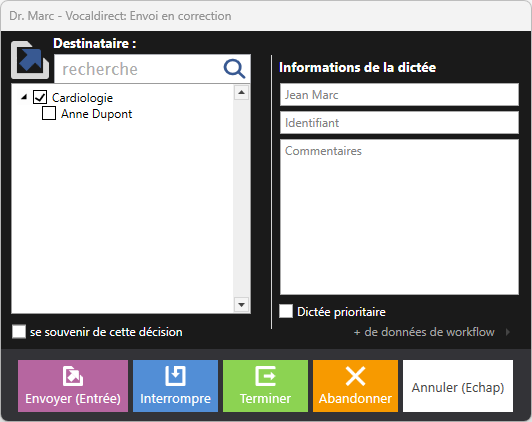Image resolution: width=532 pixels, height=422 pixels.
Task: Click the recipient list scroll-up arrow
Action: pos(242,93)
